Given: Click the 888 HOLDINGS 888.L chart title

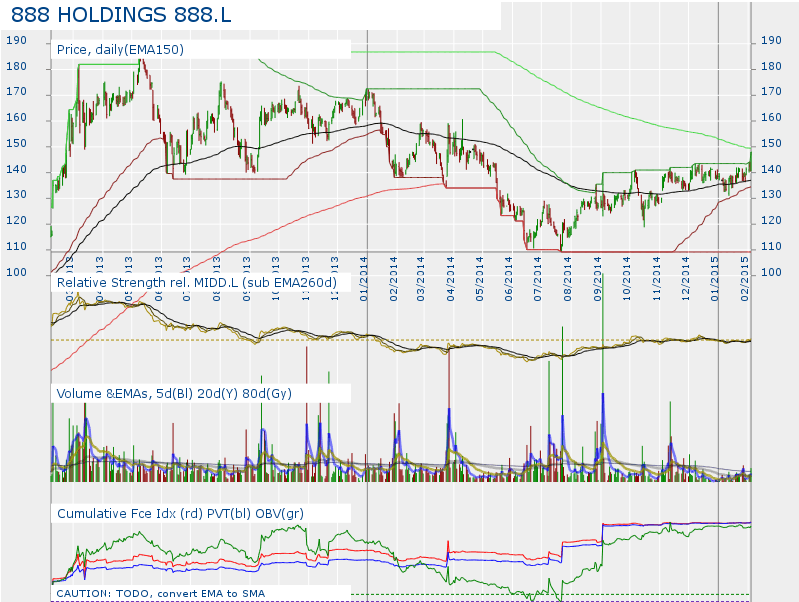Looking at the screenshot, I should click(121, 15).
